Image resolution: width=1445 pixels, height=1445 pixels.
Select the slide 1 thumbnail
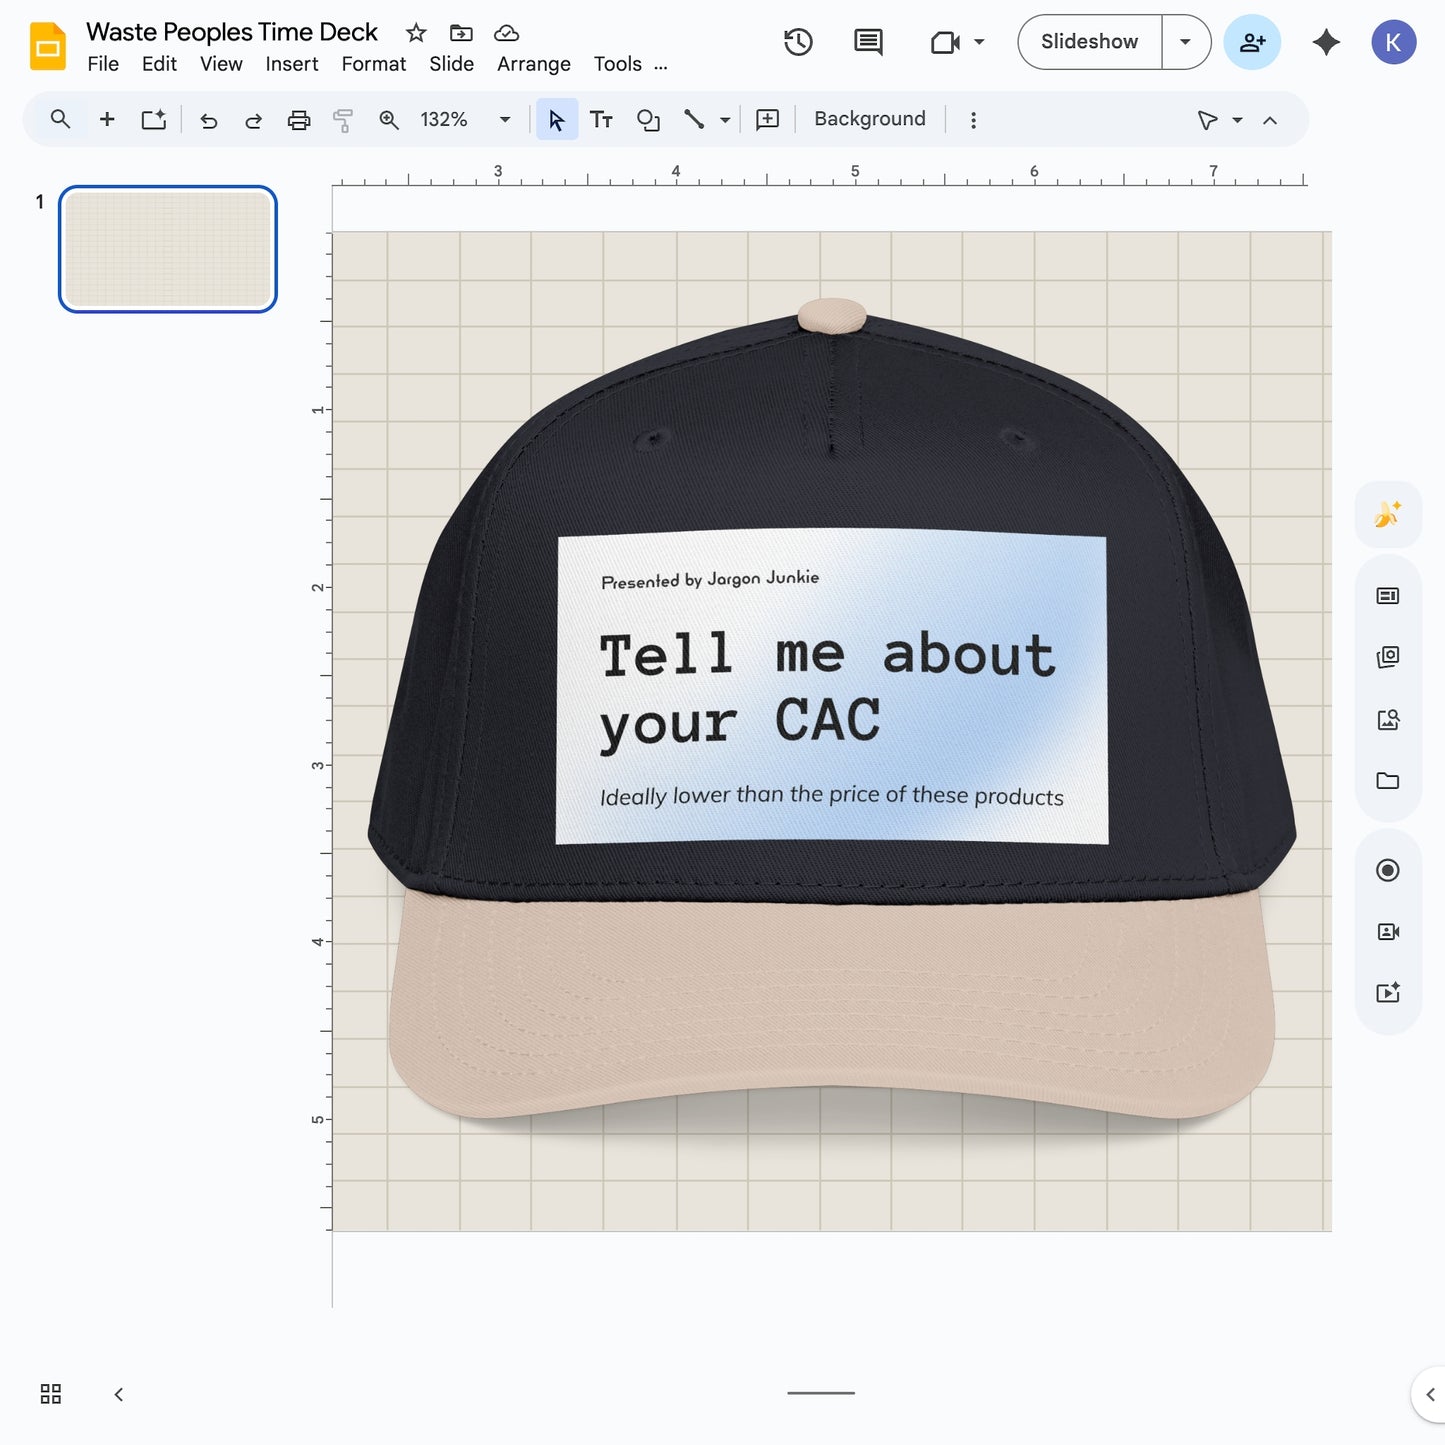coord(167,249)
